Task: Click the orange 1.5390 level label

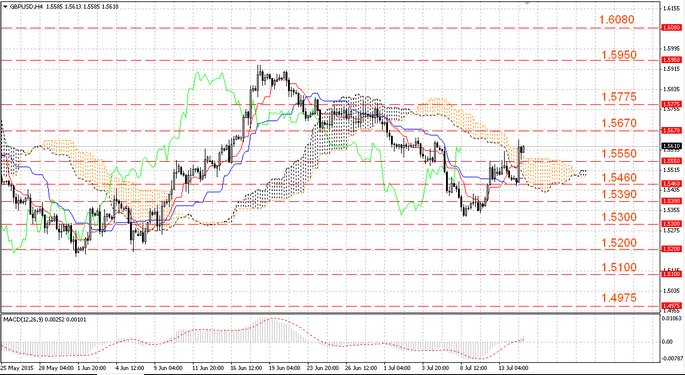Action: pyautogui.click(x=619, y=194)
